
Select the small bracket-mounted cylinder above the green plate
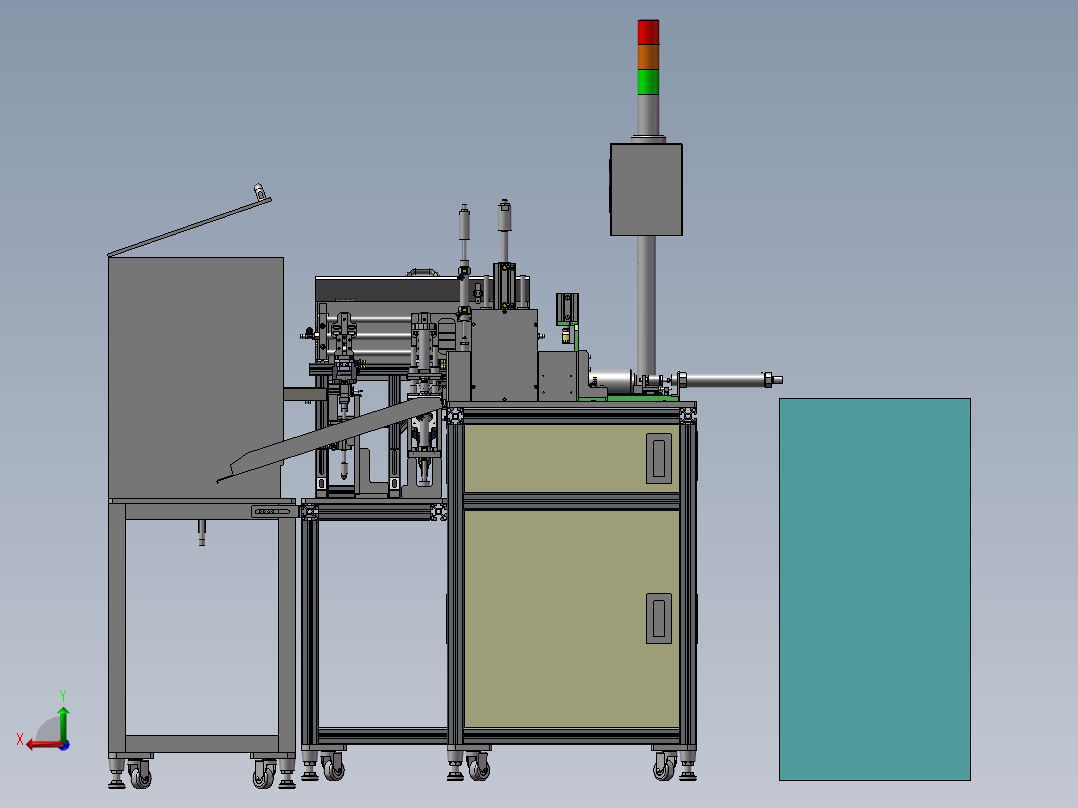pyautogui.click(x=567, y=307)
